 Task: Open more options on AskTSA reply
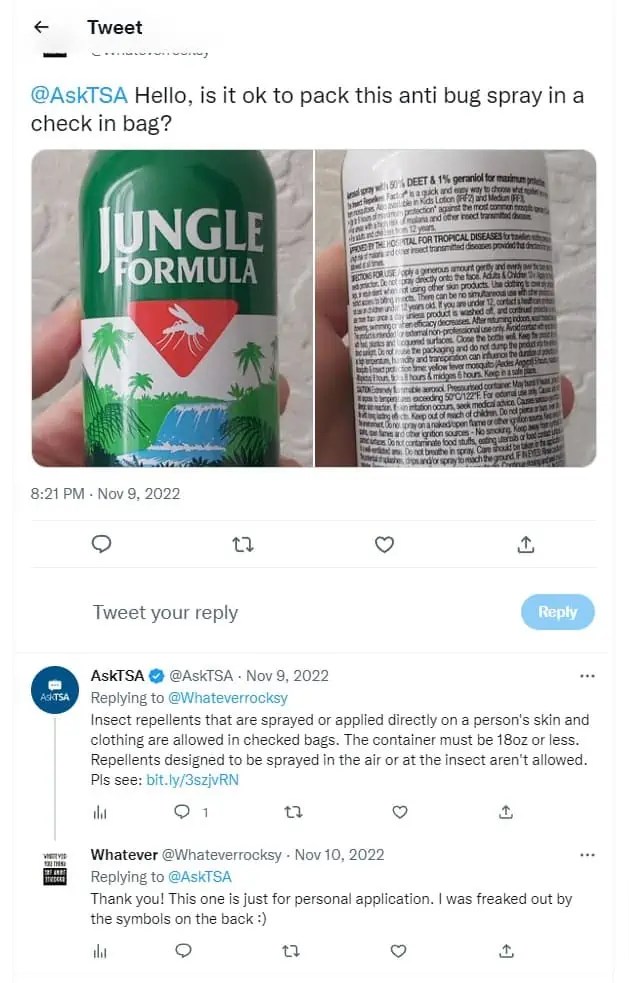point(587,676)
